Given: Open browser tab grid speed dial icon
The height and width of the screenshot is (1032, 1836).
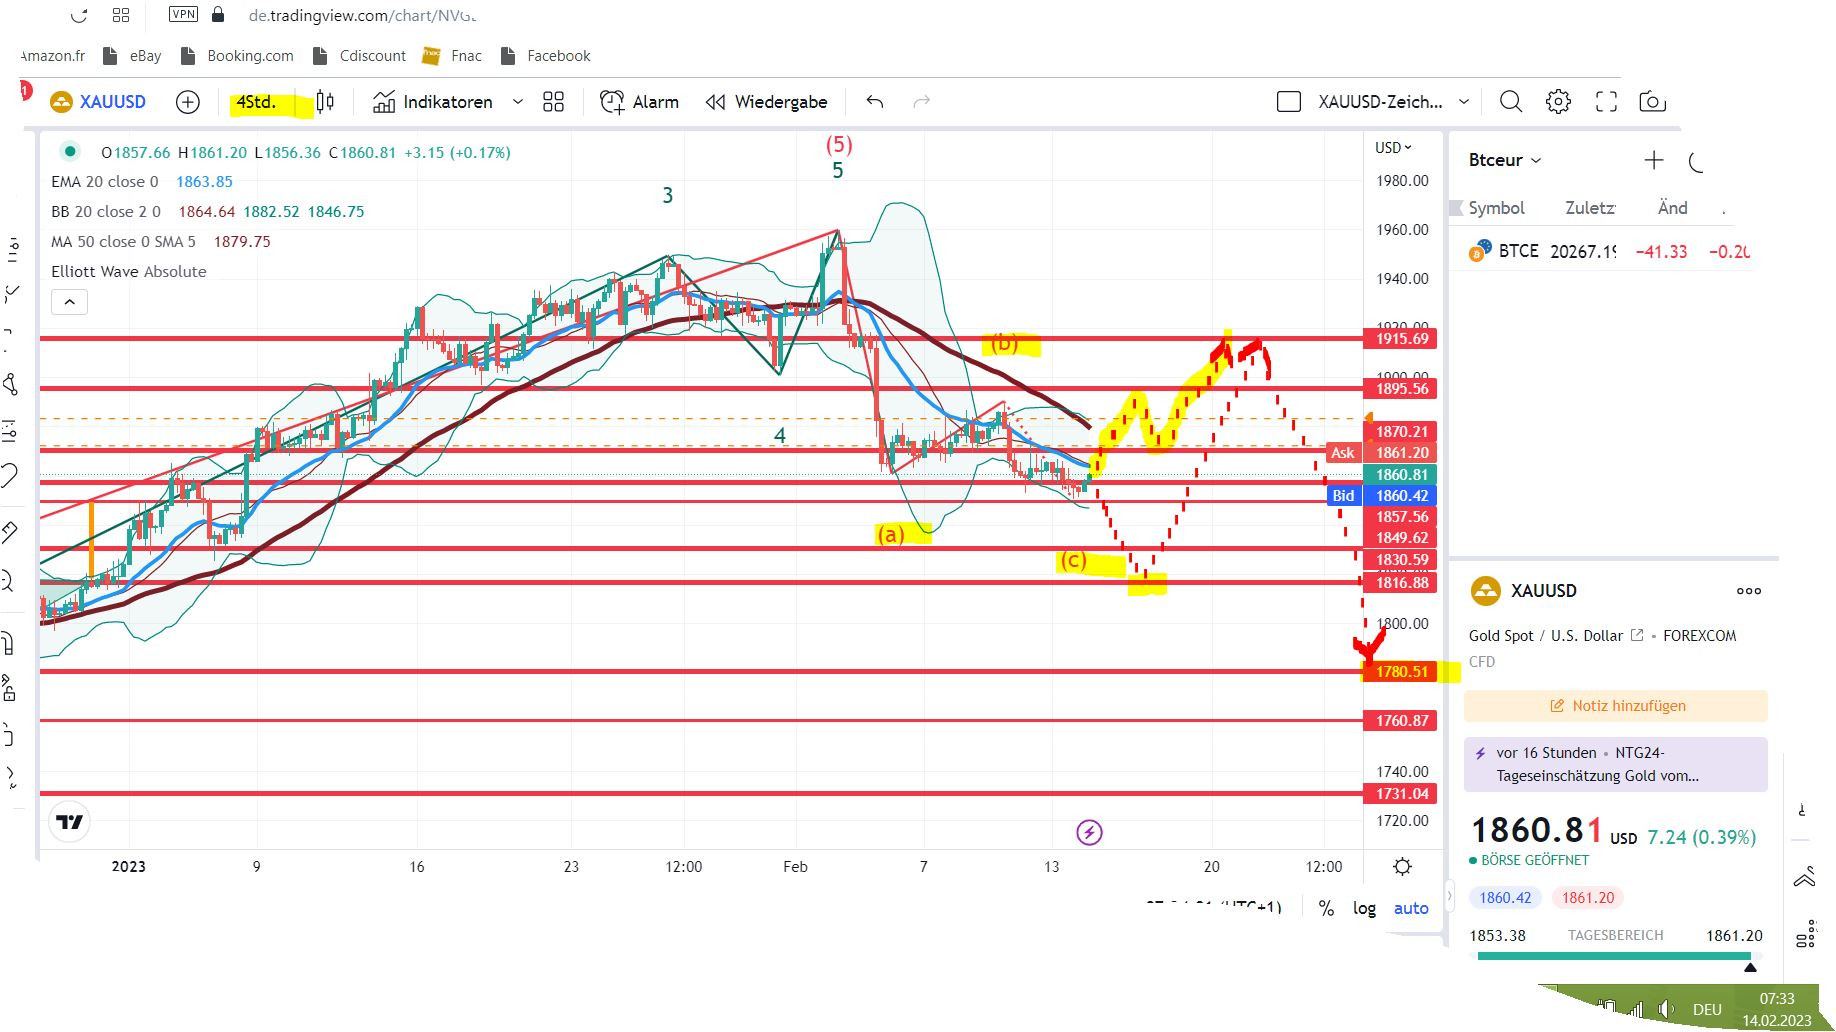Looking at the screenshot, I should (121, 15).
